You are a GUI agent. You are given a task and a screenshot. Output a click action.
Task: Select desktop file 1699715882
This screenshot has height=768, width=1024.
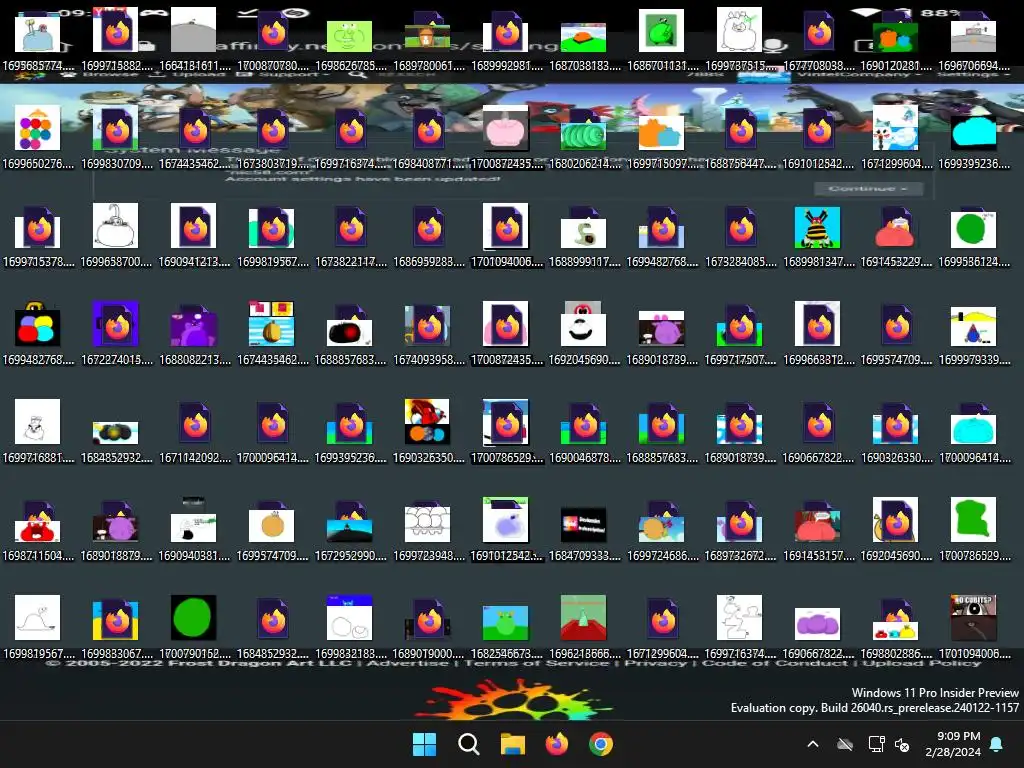point(116,40)
